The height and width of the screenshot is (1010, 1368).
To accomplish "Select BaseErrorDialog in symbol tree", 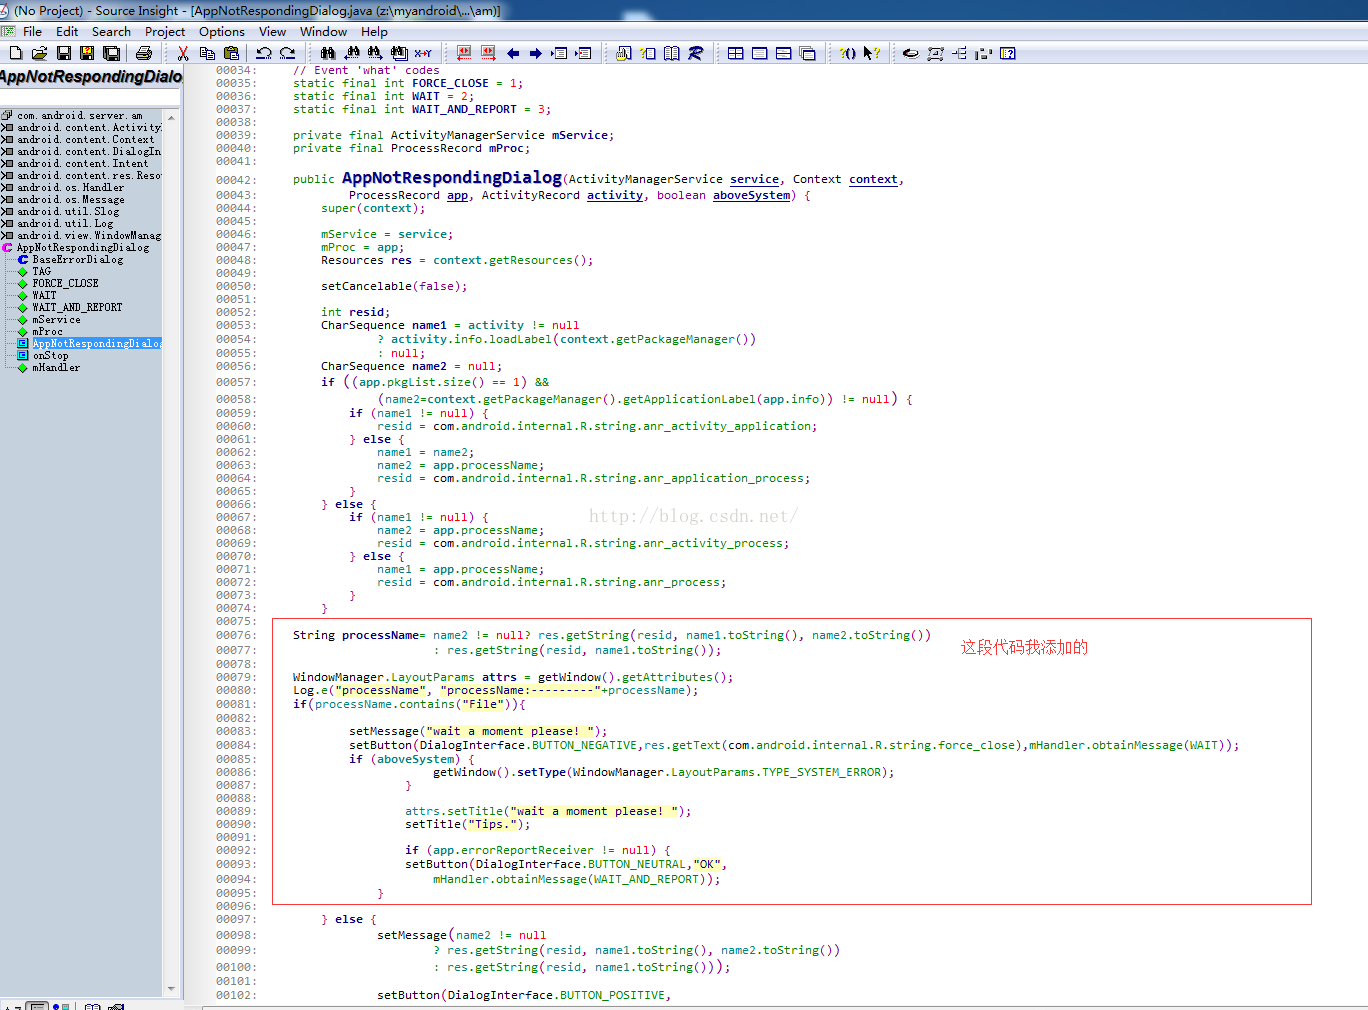I will [x=78, y=260].
